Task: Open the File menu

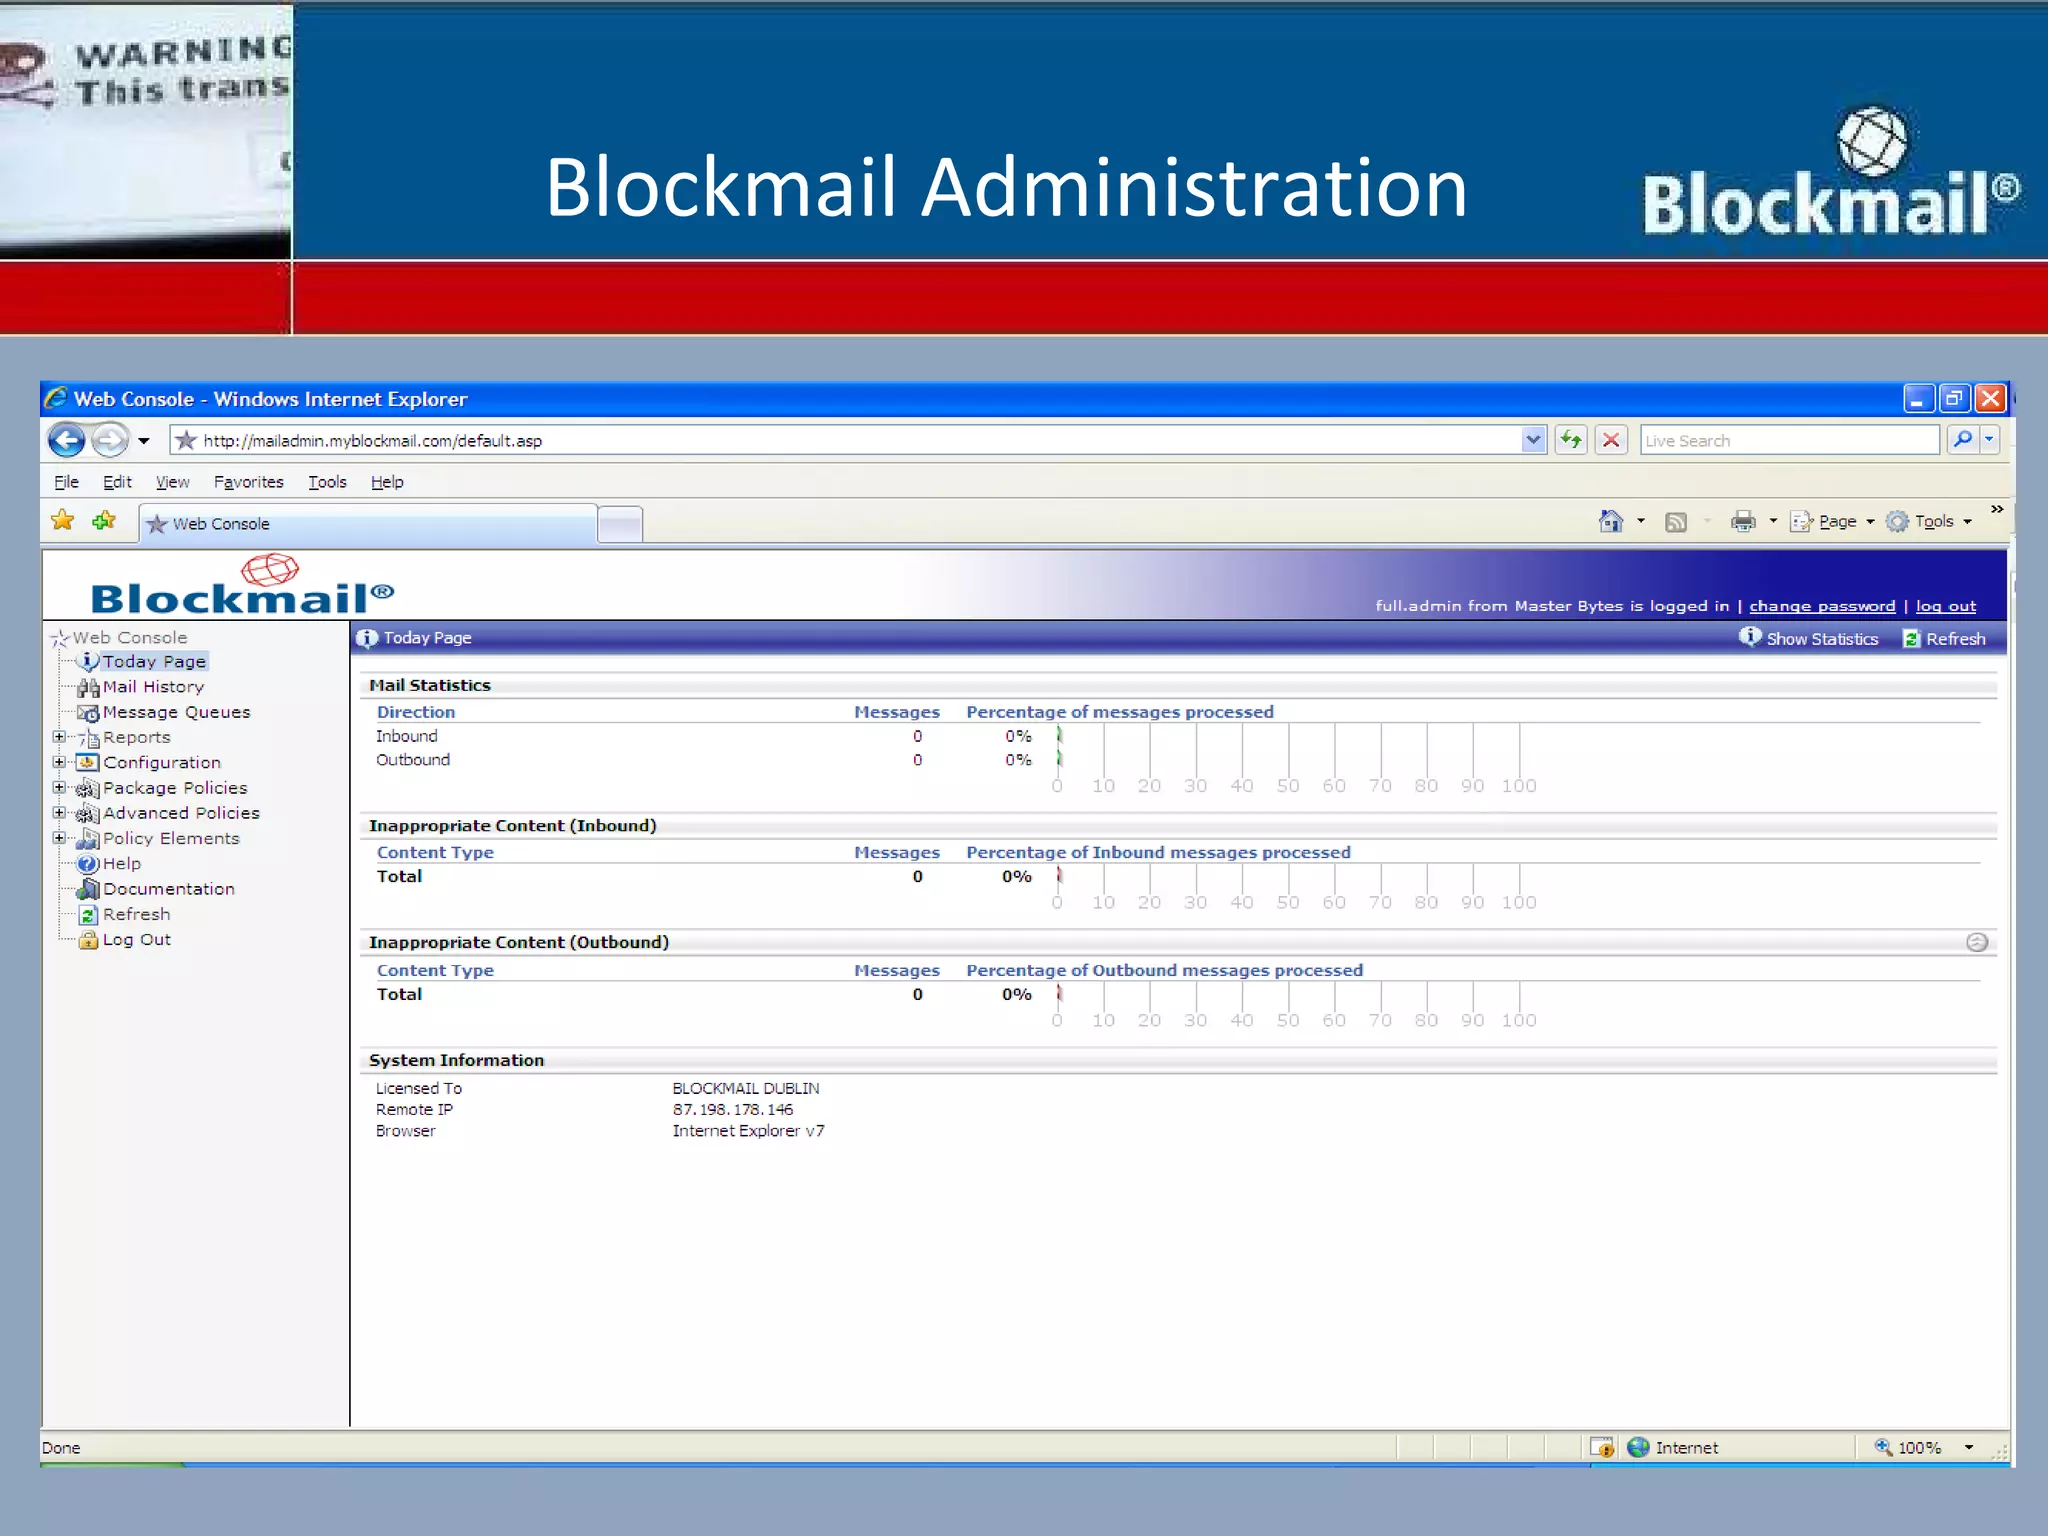Action: 66,482
